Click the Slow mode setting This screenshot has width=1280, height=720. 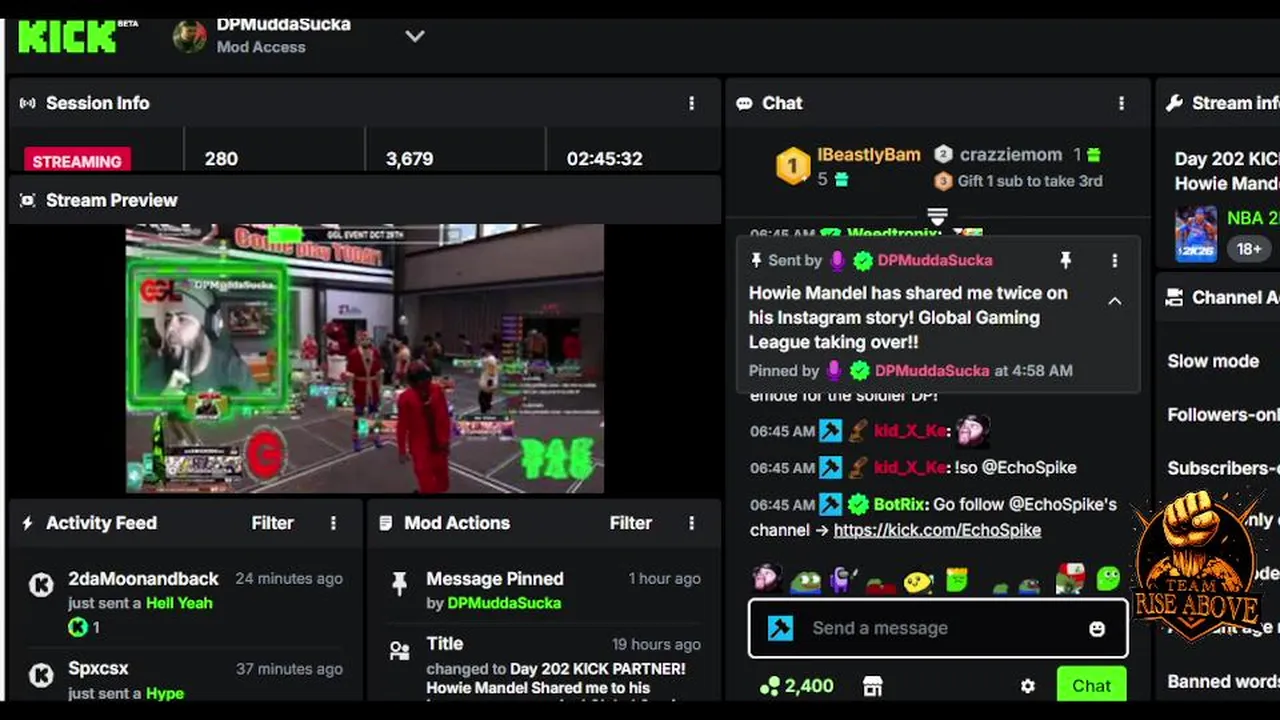[x=1213, y=361]
